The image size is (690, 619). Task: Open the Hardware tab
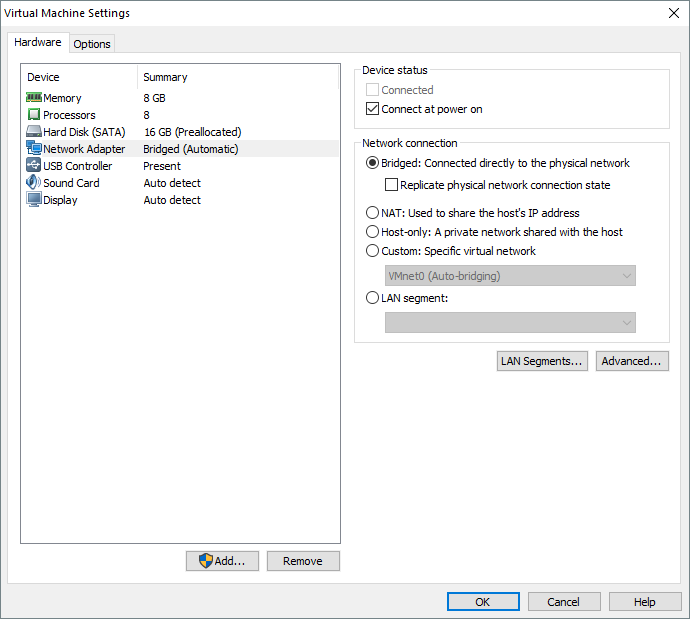(x=38, y=43)
